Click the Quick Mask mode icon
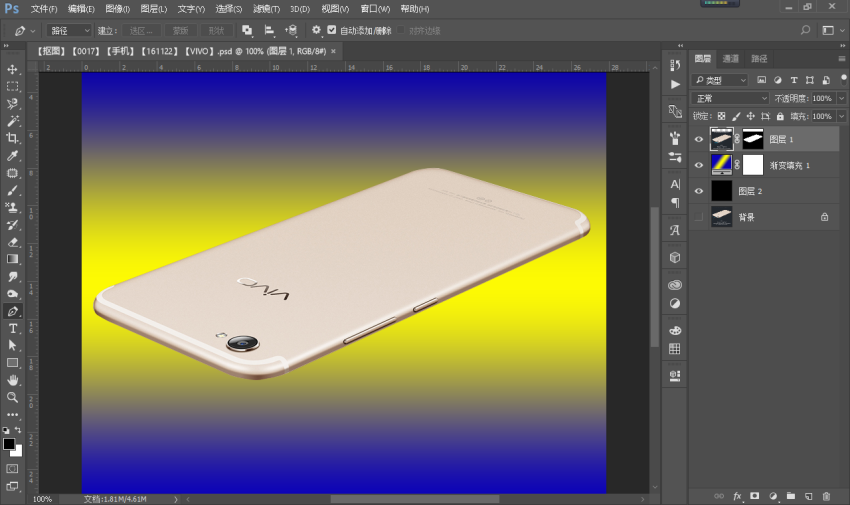The height and width of the screenshot is (505, 850). (12, 469)
